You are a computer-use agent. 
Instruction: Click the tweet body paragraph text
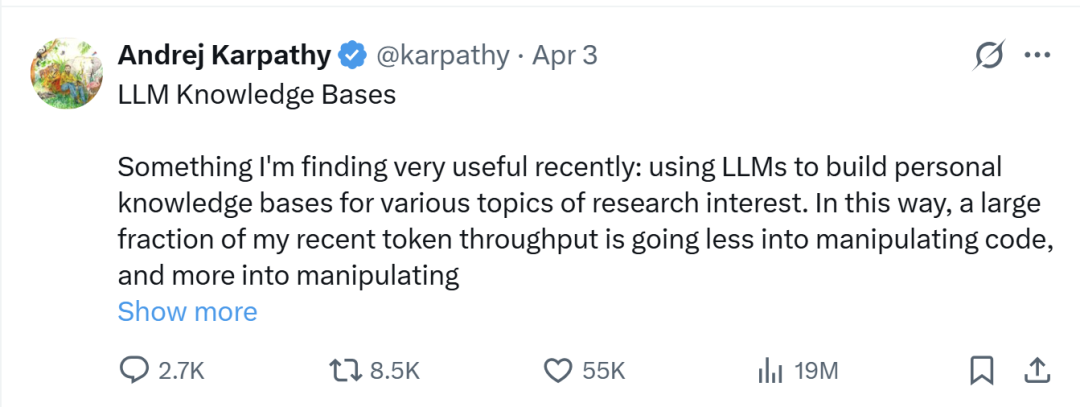(560, 221)
